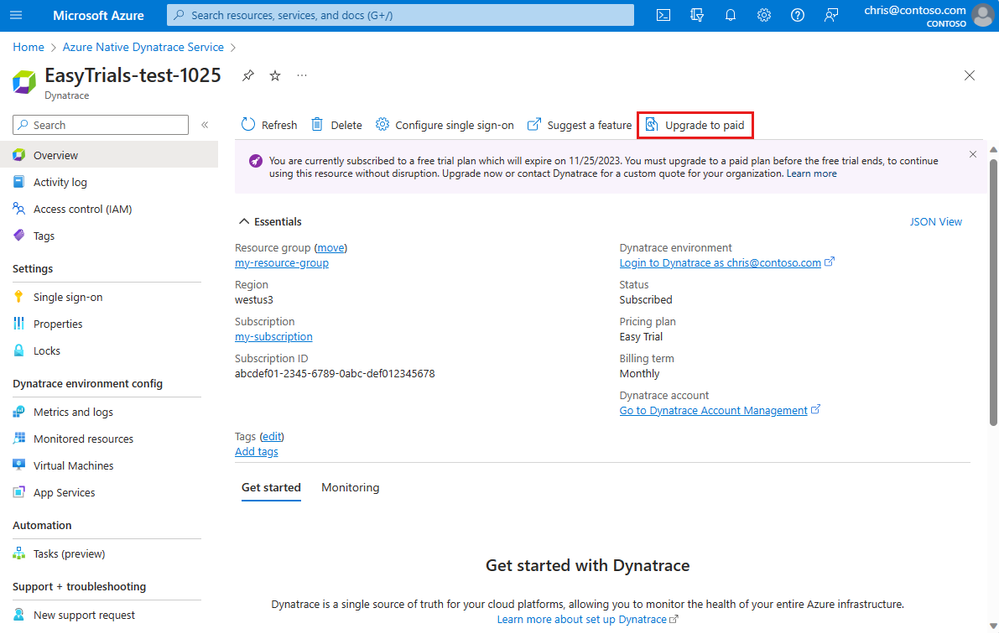This screenshot has width=999, height=633.
Task: Click Upgrade to paid button
Action: click(x=695, y=125)
